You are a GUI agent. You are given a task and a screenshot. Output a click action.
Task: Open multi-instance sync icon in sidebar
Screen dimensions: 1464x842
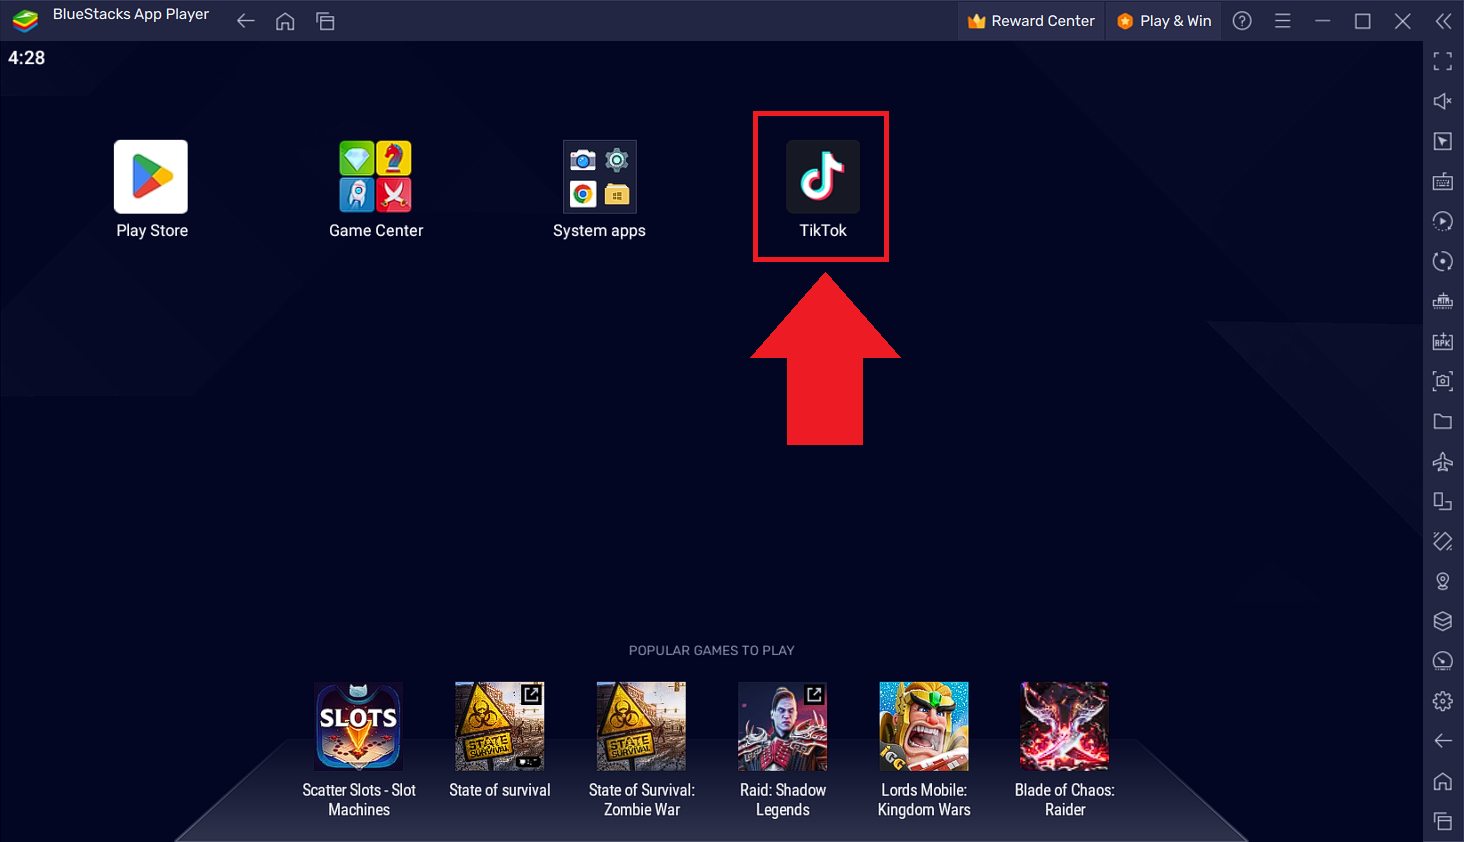(x=1442, y=302)
